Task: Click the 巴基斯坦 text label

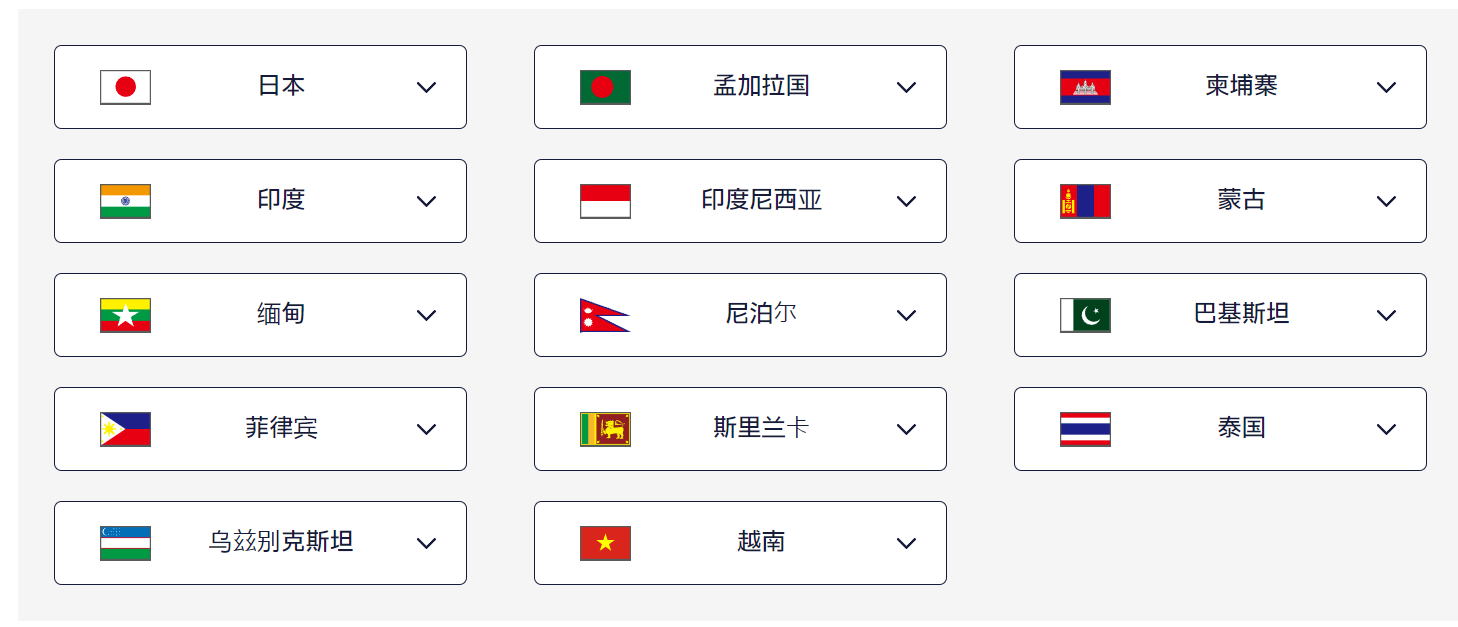Action: [x=1241, y=314]
